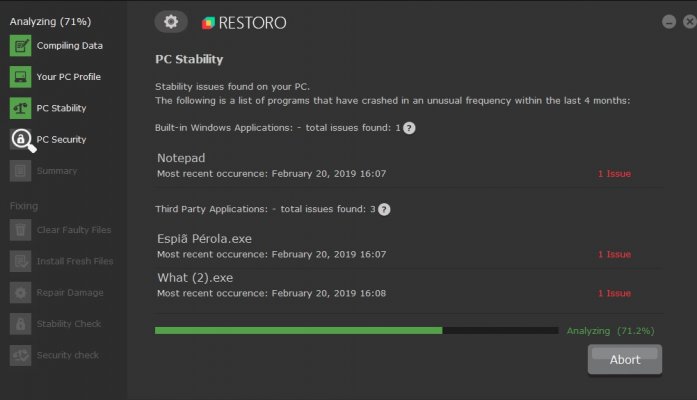Click the Restoro logo

[244, 23]
